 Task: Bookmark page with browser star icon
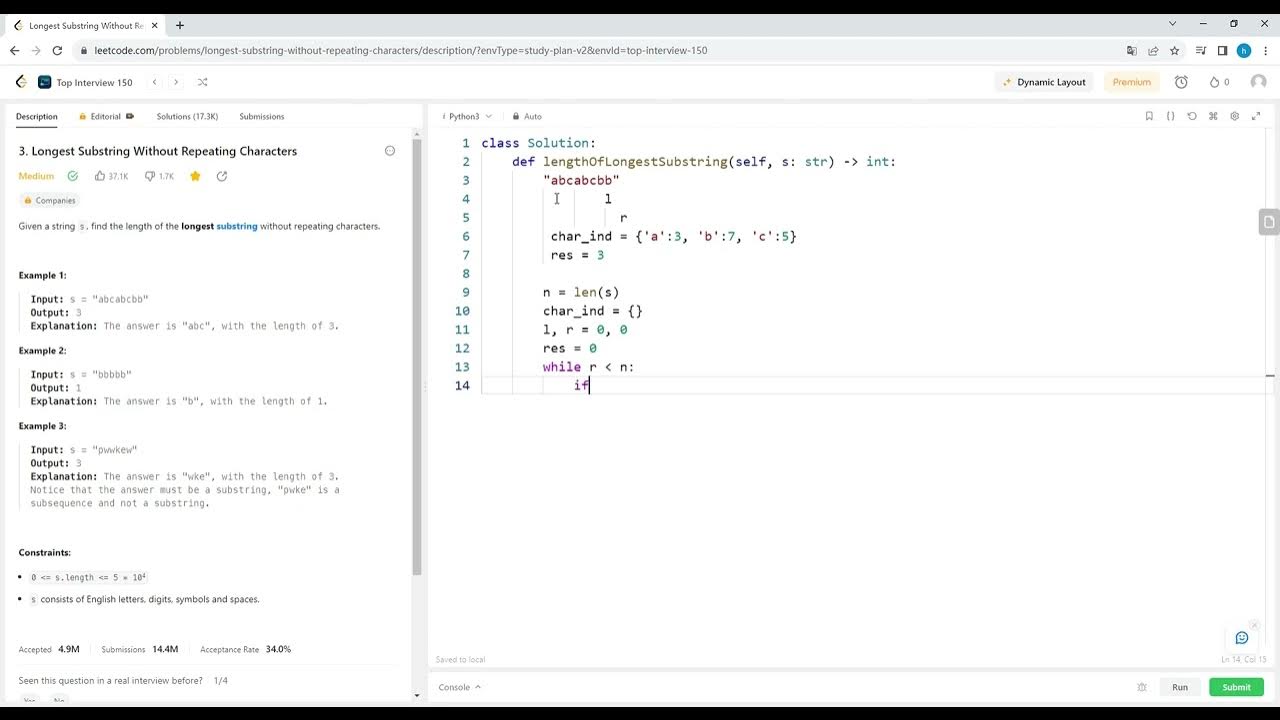coord(1175,50)
